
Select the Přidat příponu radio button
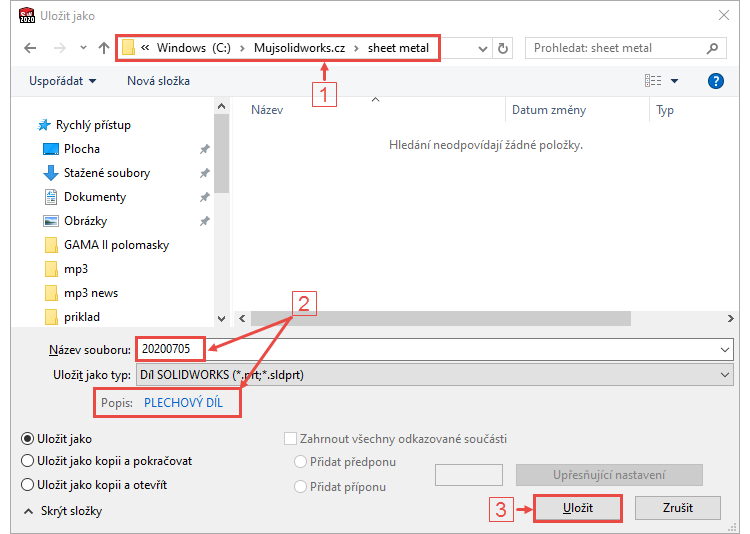point(300,487)
